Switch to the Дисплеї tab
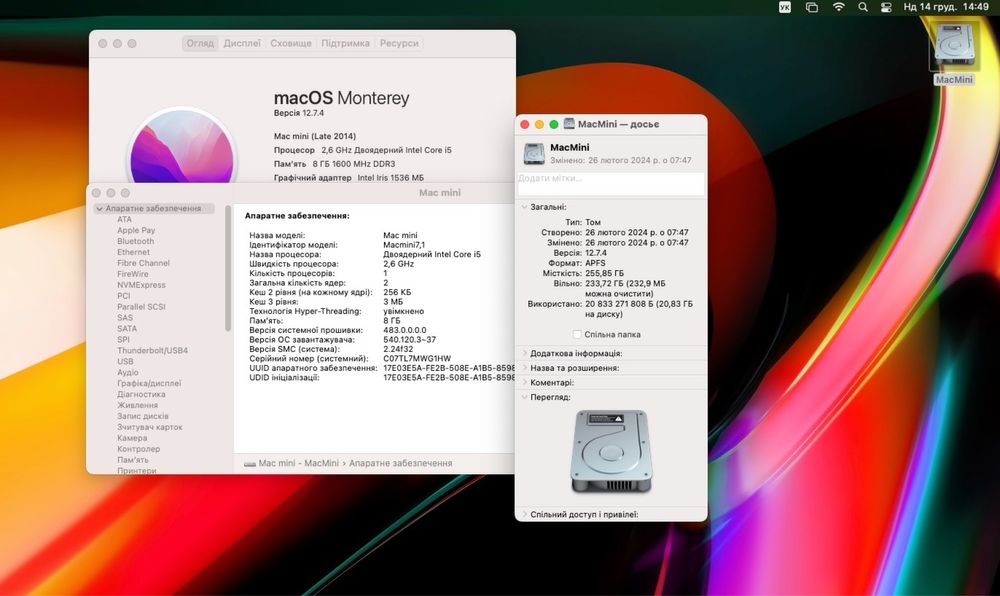The image size is (1000, 596). [x=242, y=43]
